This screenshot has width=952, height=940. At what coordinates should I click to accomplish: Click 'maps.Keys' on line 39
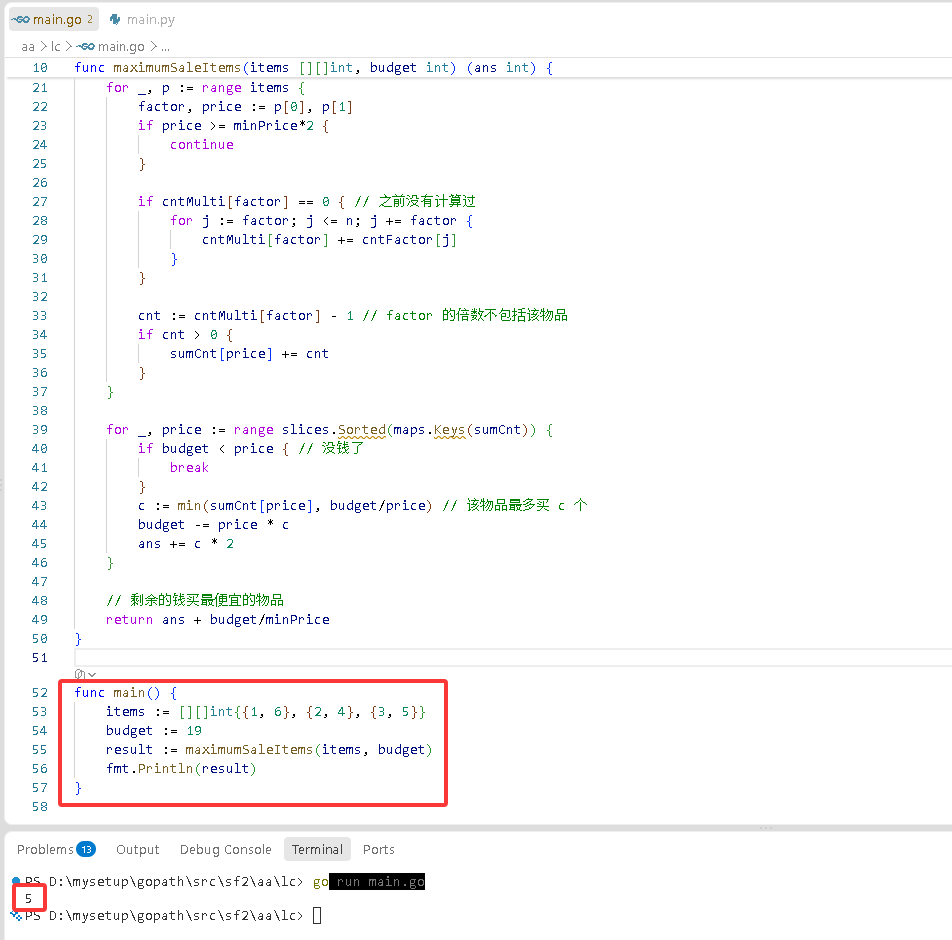pos(429,430)
